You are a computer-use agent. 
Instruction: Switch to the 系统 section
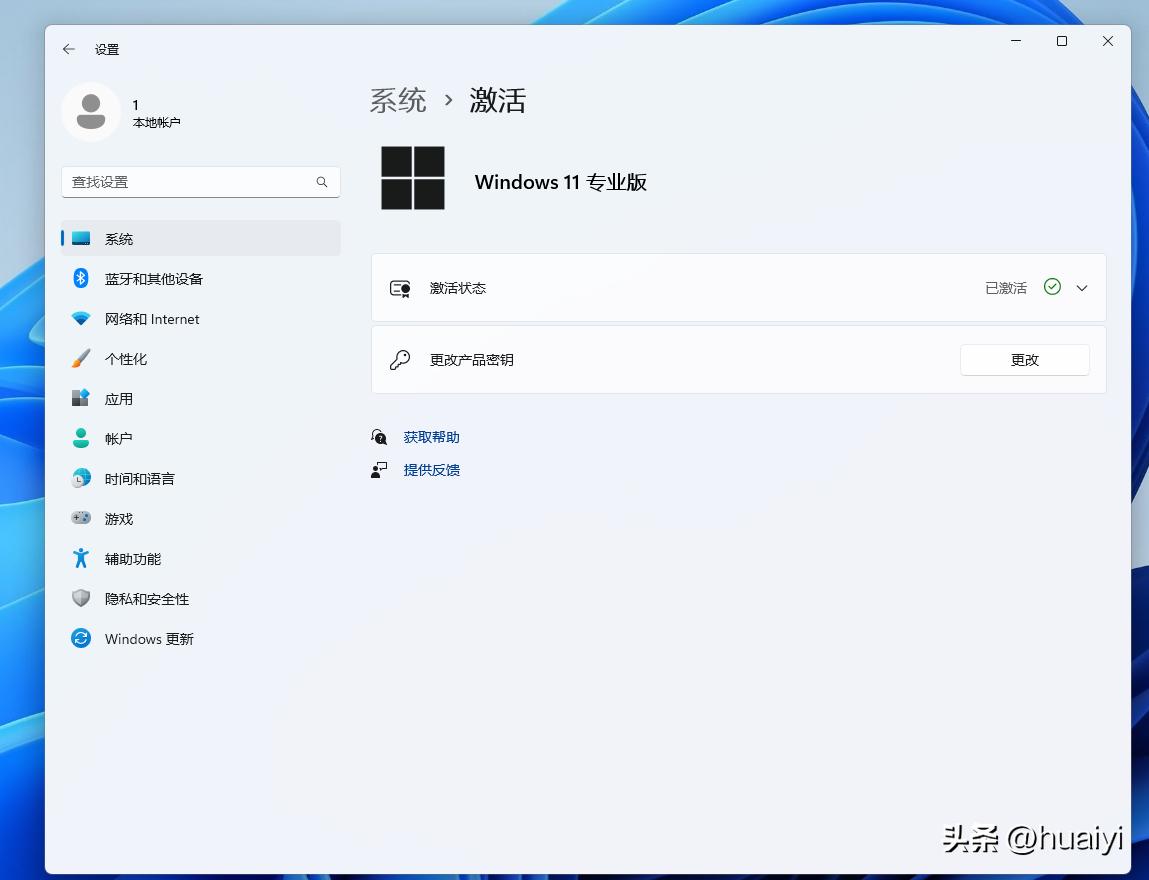click(120, 238)
